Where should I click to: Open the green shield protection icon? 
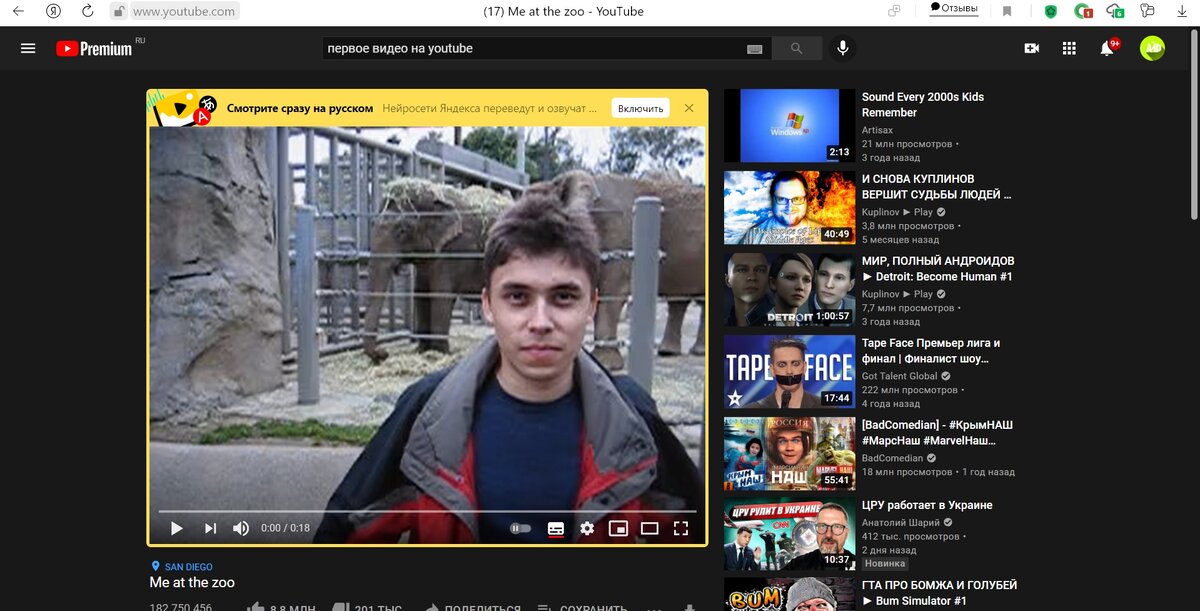(1050, 11)
